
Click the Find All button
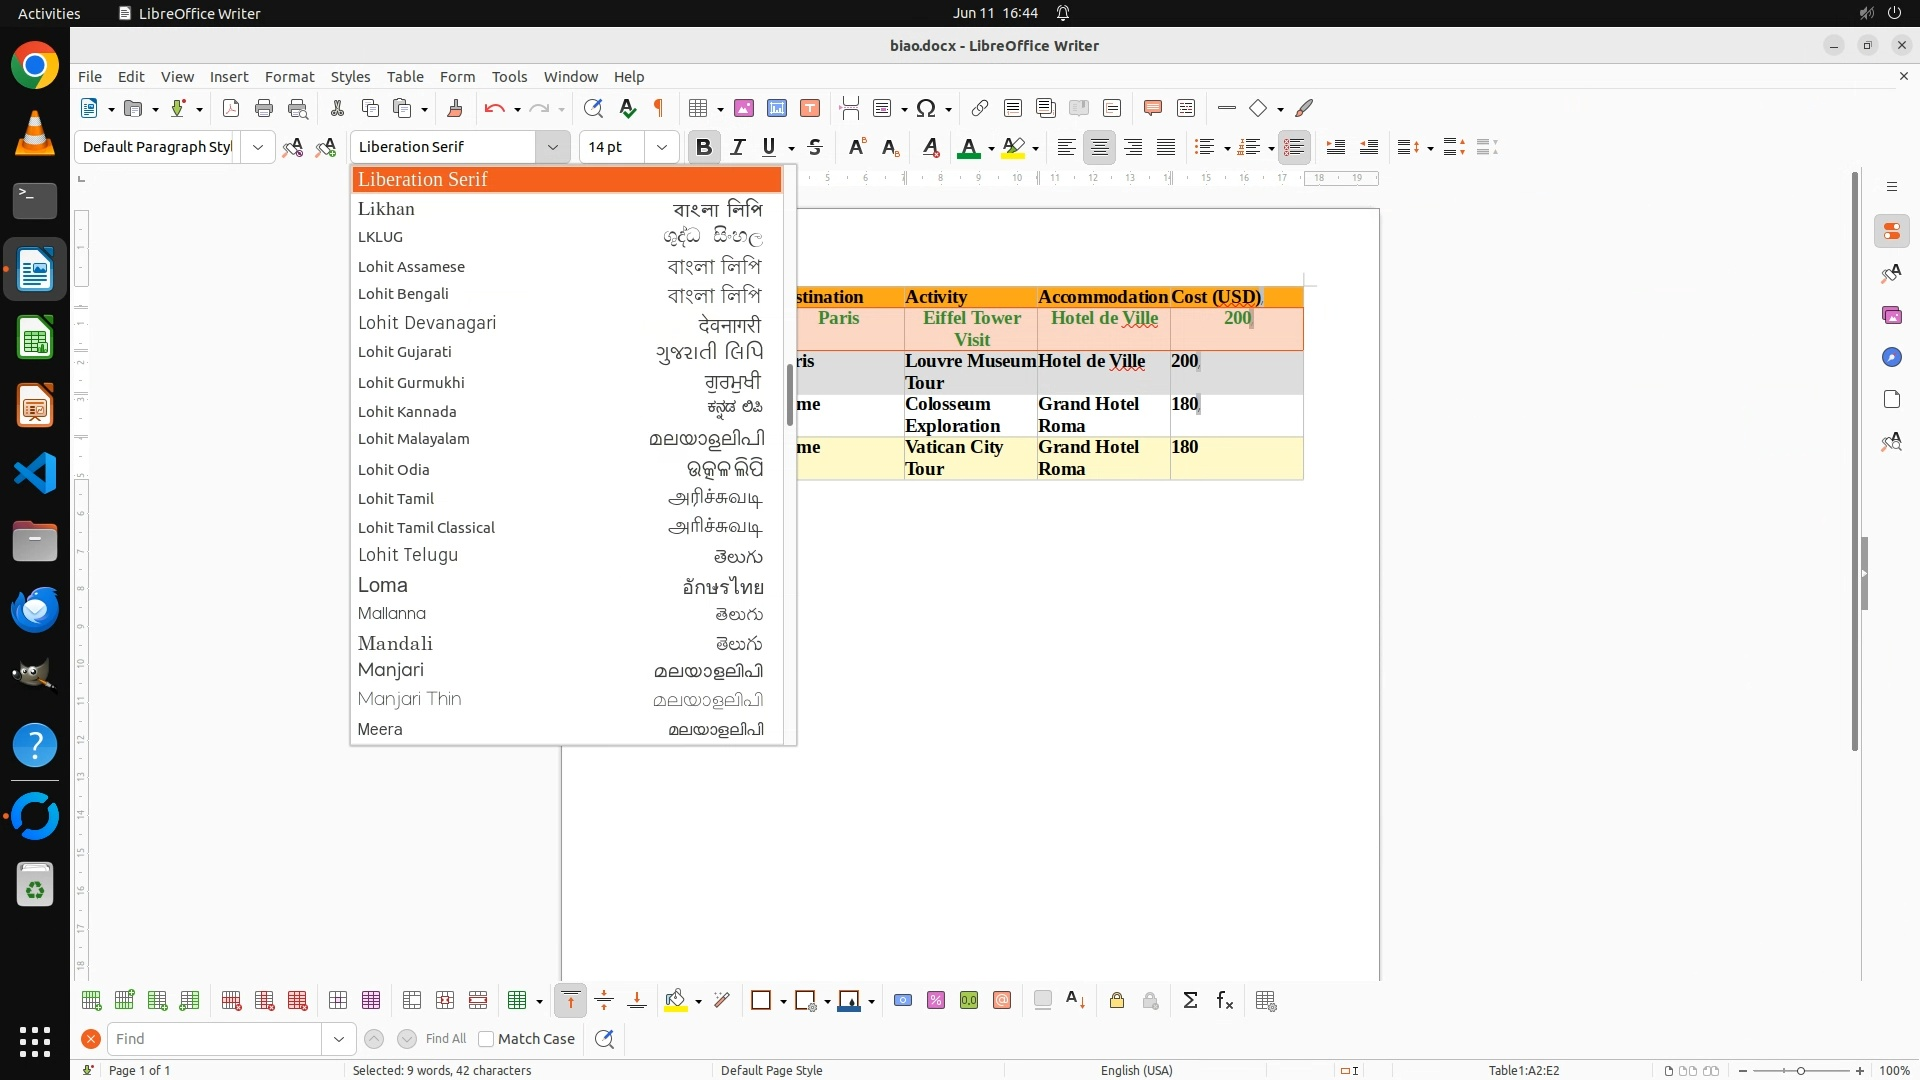445,1039
